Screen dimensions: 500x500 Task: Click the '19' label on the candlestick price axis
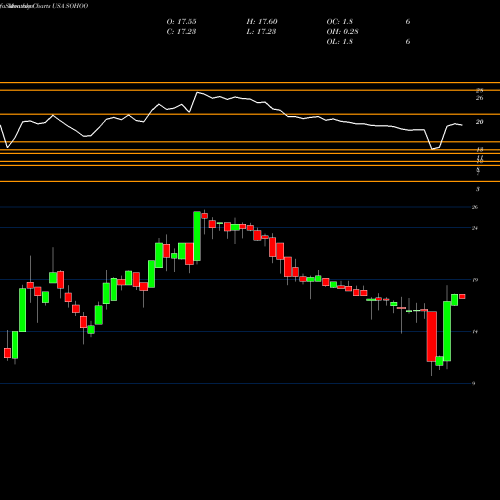point(475,280)
